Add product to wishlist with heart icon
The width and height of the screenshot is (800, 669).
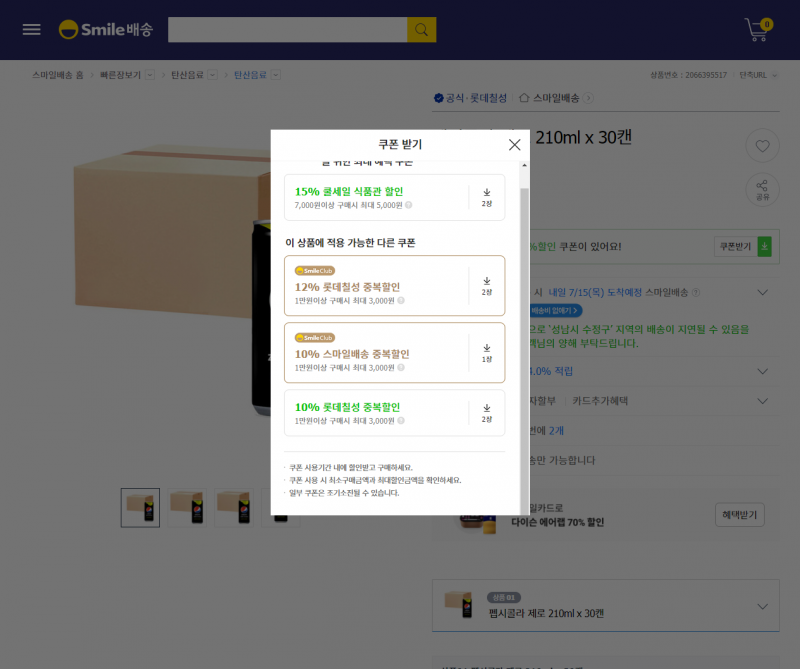tap(762, 146)
